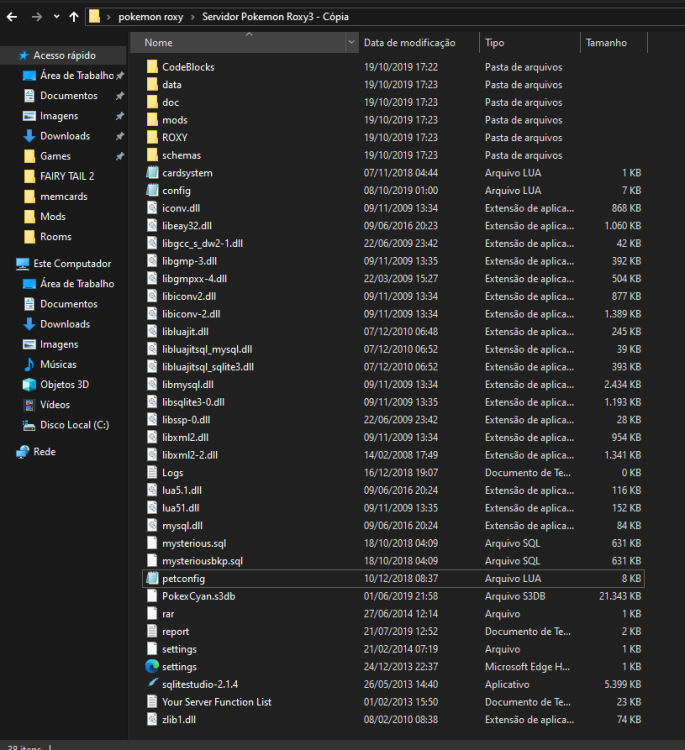Open the Nome column filter dropdown
This screenshot has height=750, width=685.
point(352,43)
